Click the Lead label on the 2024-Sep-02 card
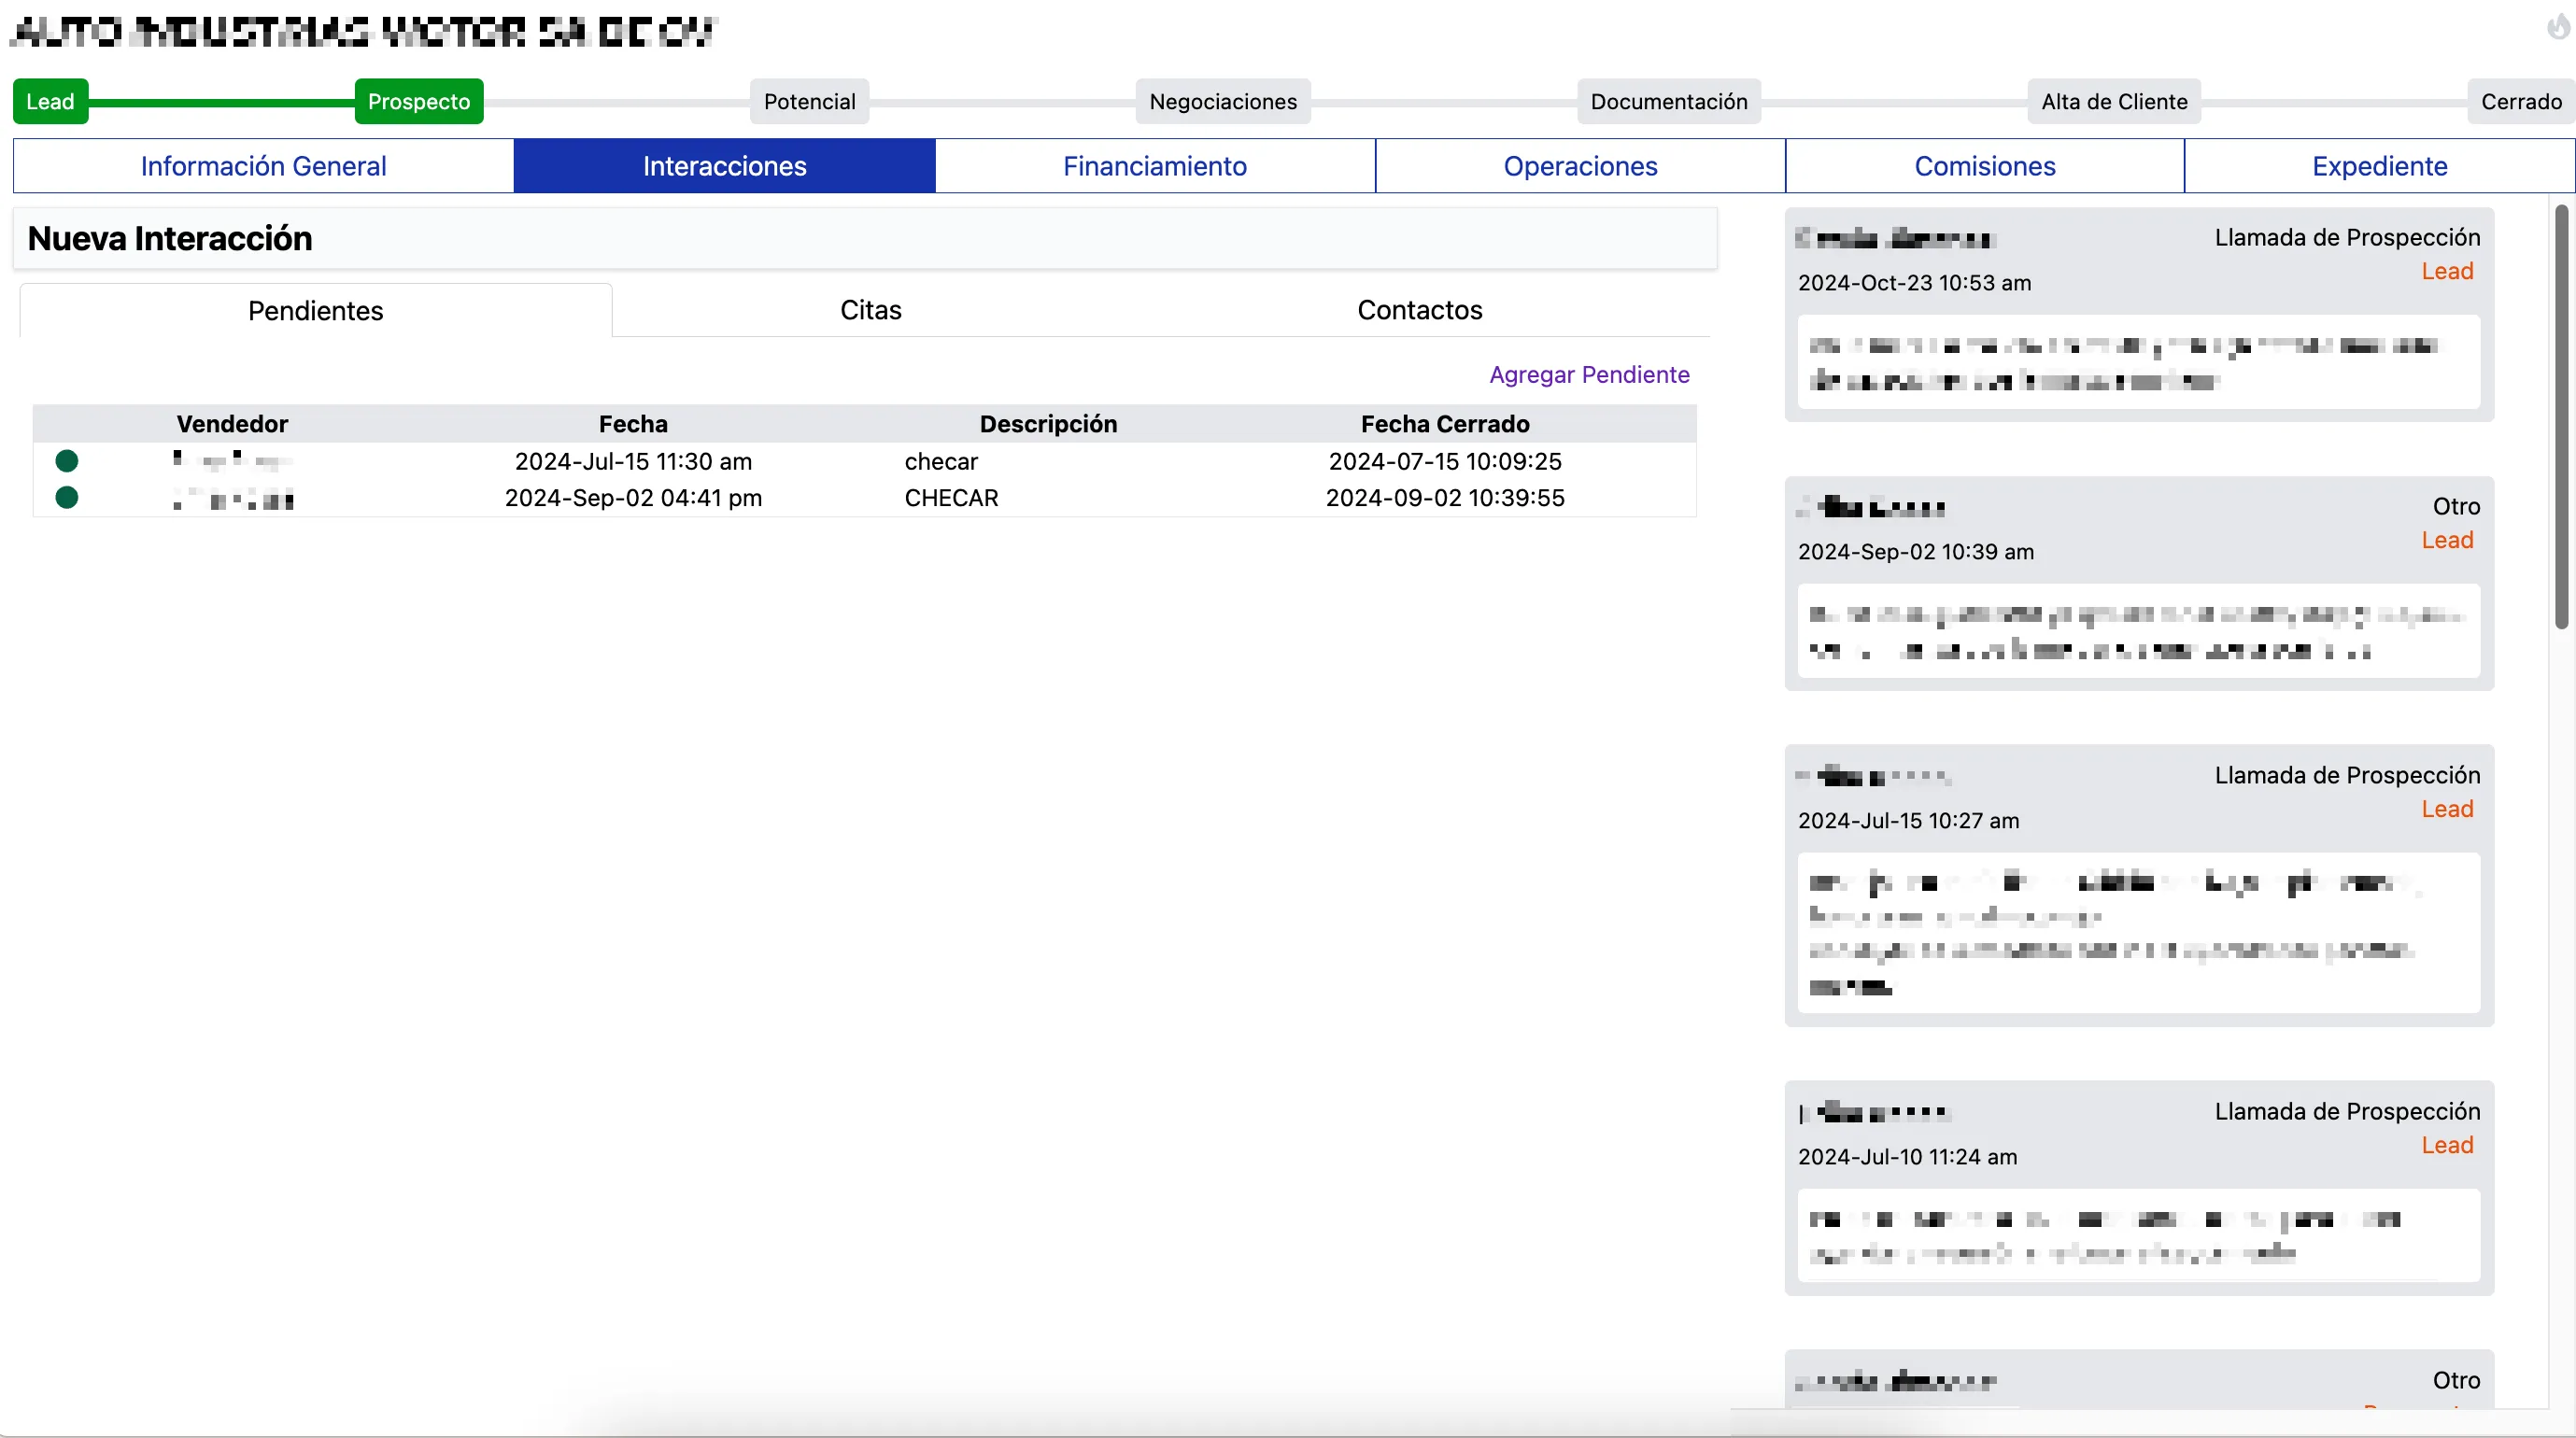2576x1438 pixels. pos(2447,540)
